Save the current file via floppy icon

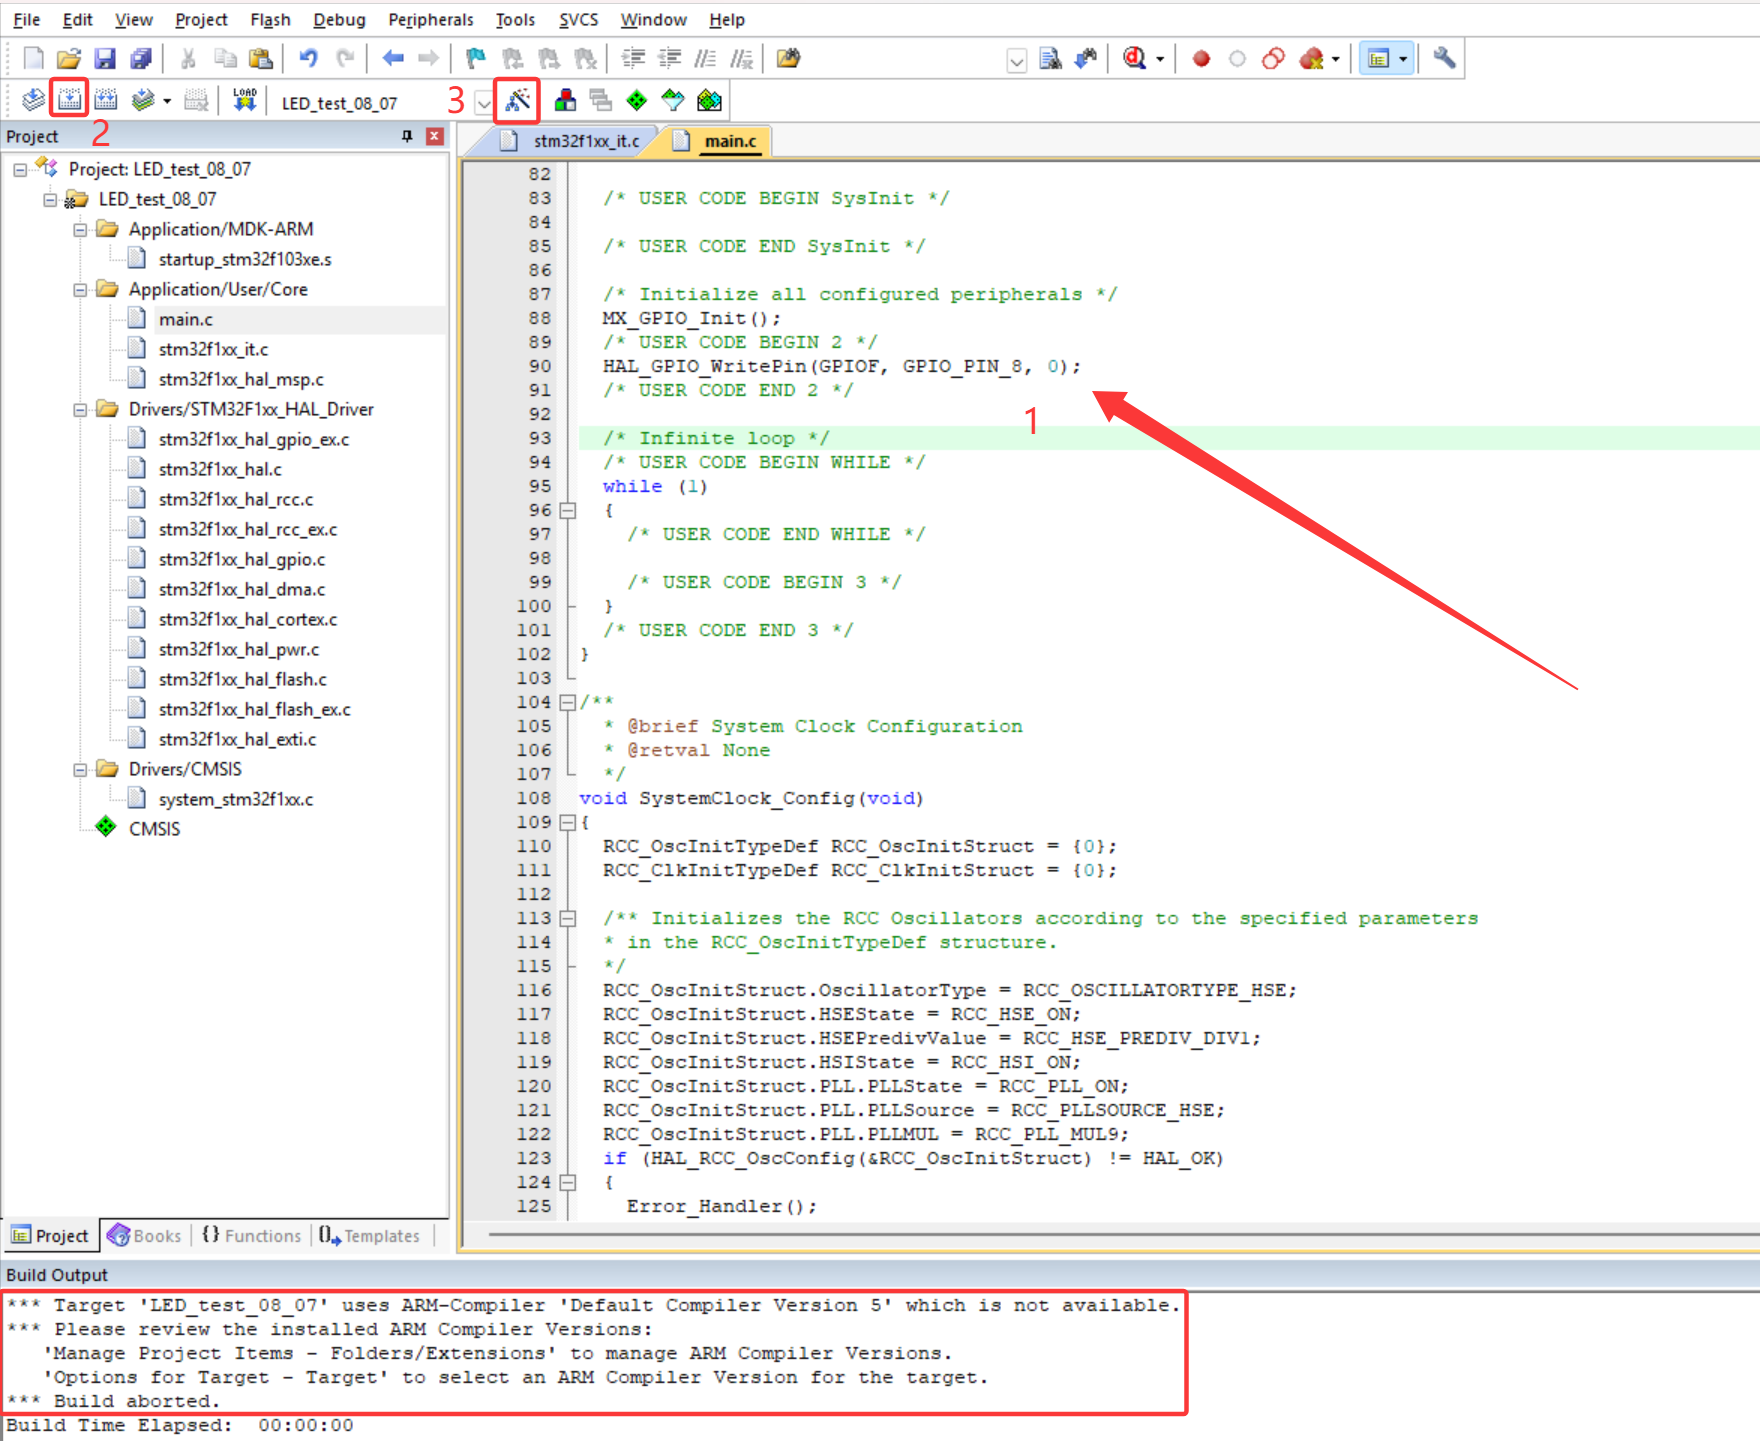[x=104, y=58]
